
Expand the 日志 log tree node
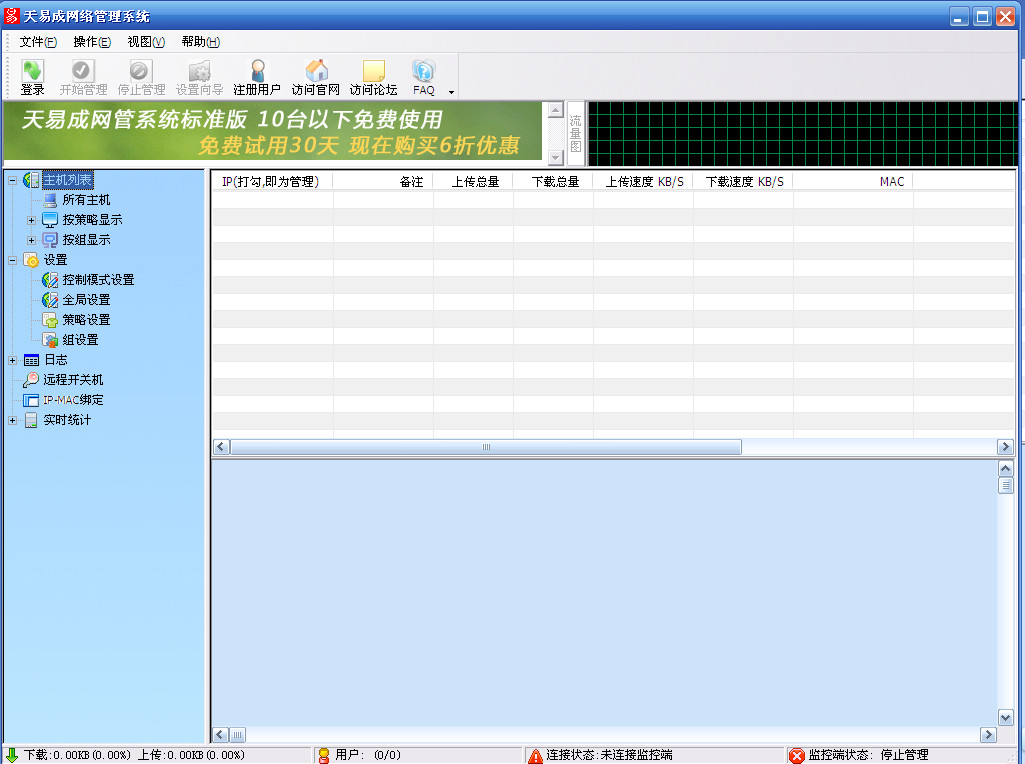pyautogui.click(x=12, y=360)
